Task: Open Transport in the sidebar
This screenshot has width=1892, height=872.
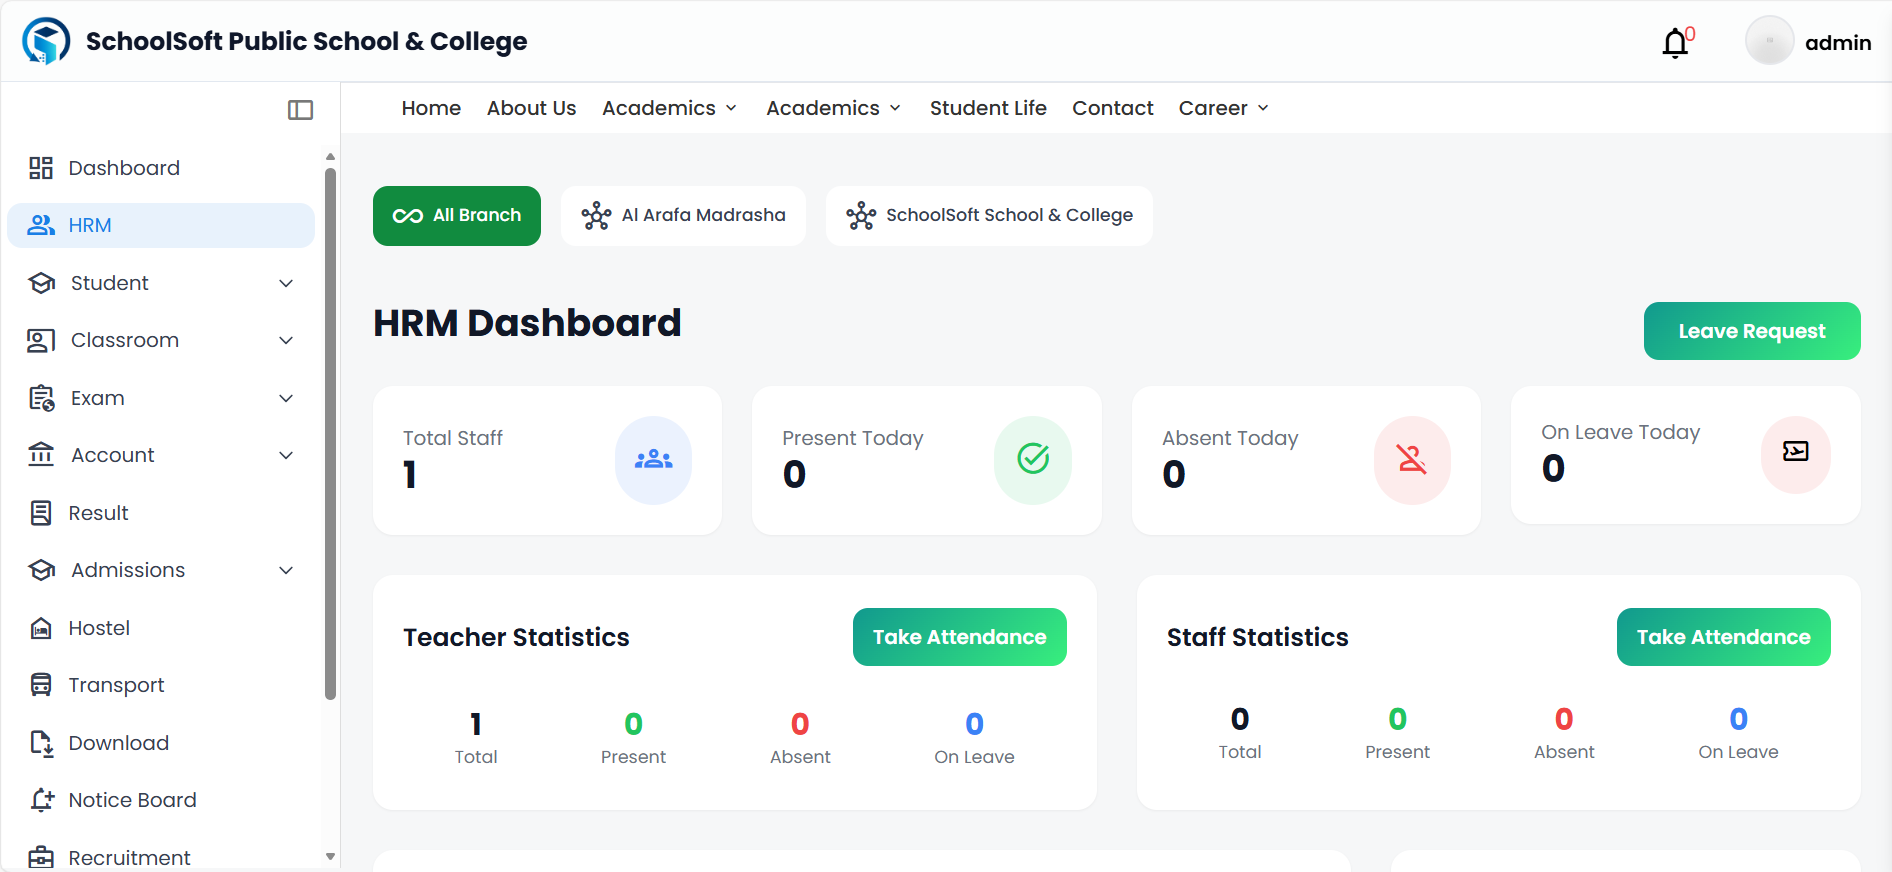Action: [116, 685]
